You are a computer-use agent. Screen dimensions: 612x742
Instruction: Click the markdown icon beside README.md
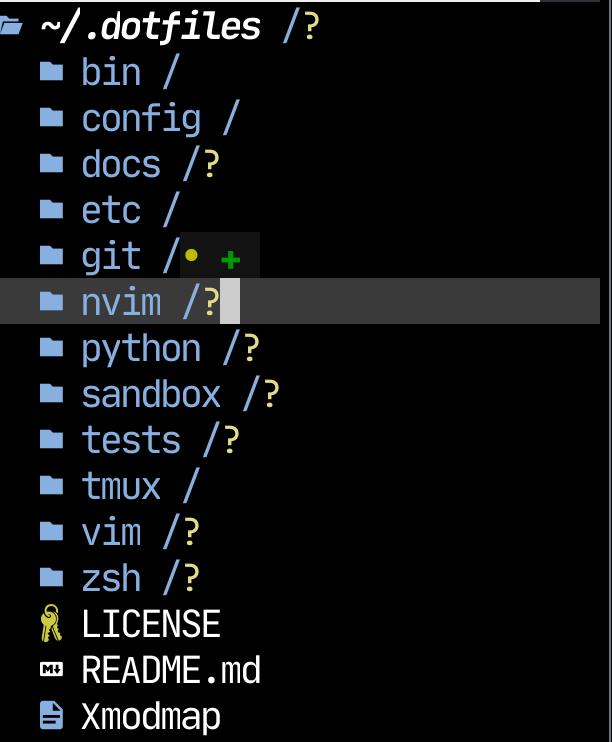(52, 669)
